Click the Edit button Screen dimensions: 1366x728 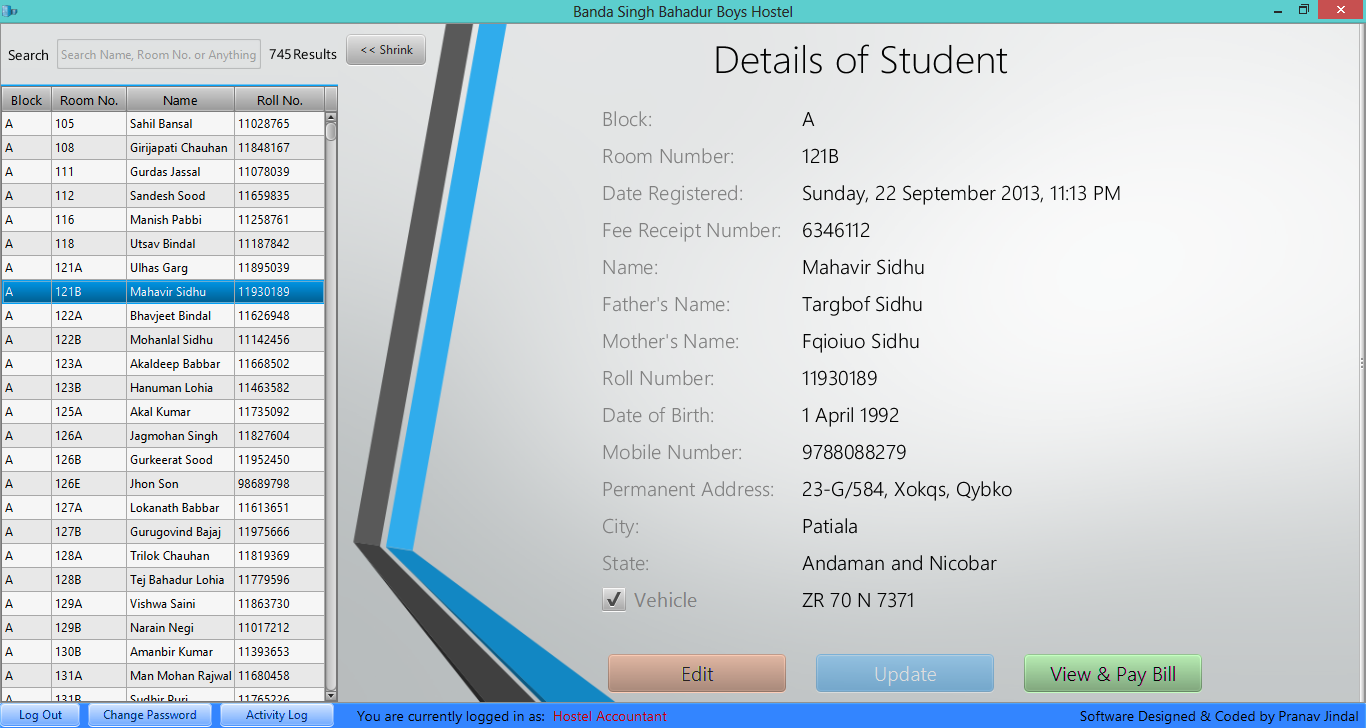click(697, 674)
